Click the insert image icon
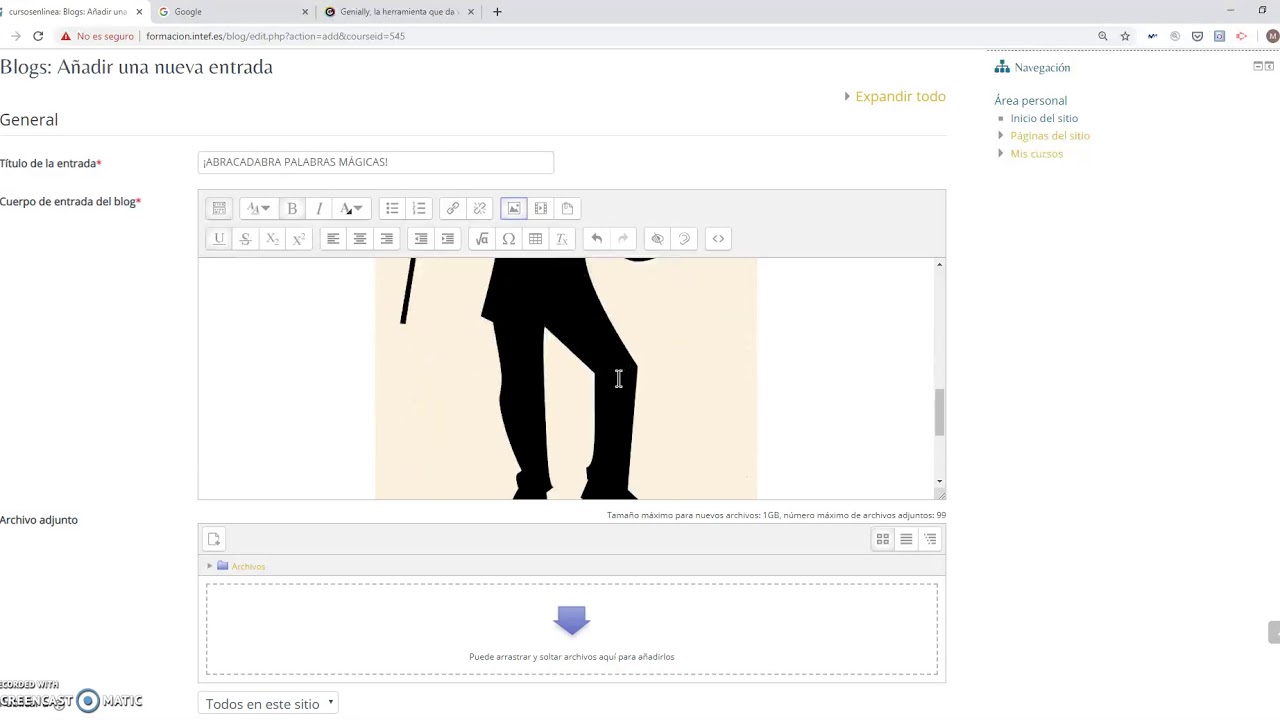 pyautogui.click(x=514, y=208)
